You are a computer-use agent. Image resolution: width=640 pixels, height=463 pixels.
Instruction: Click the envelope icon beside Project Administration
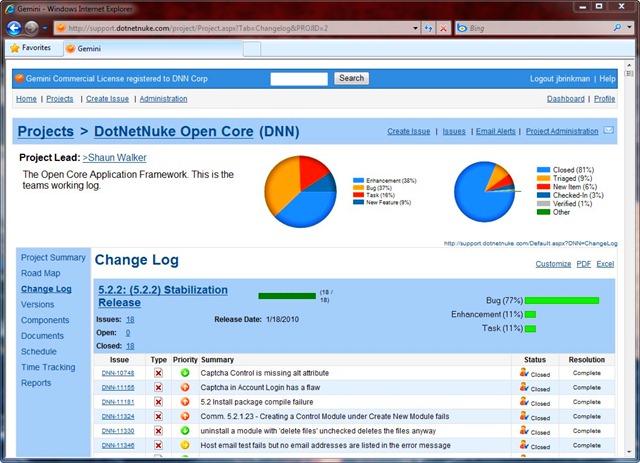coord(608,130)
